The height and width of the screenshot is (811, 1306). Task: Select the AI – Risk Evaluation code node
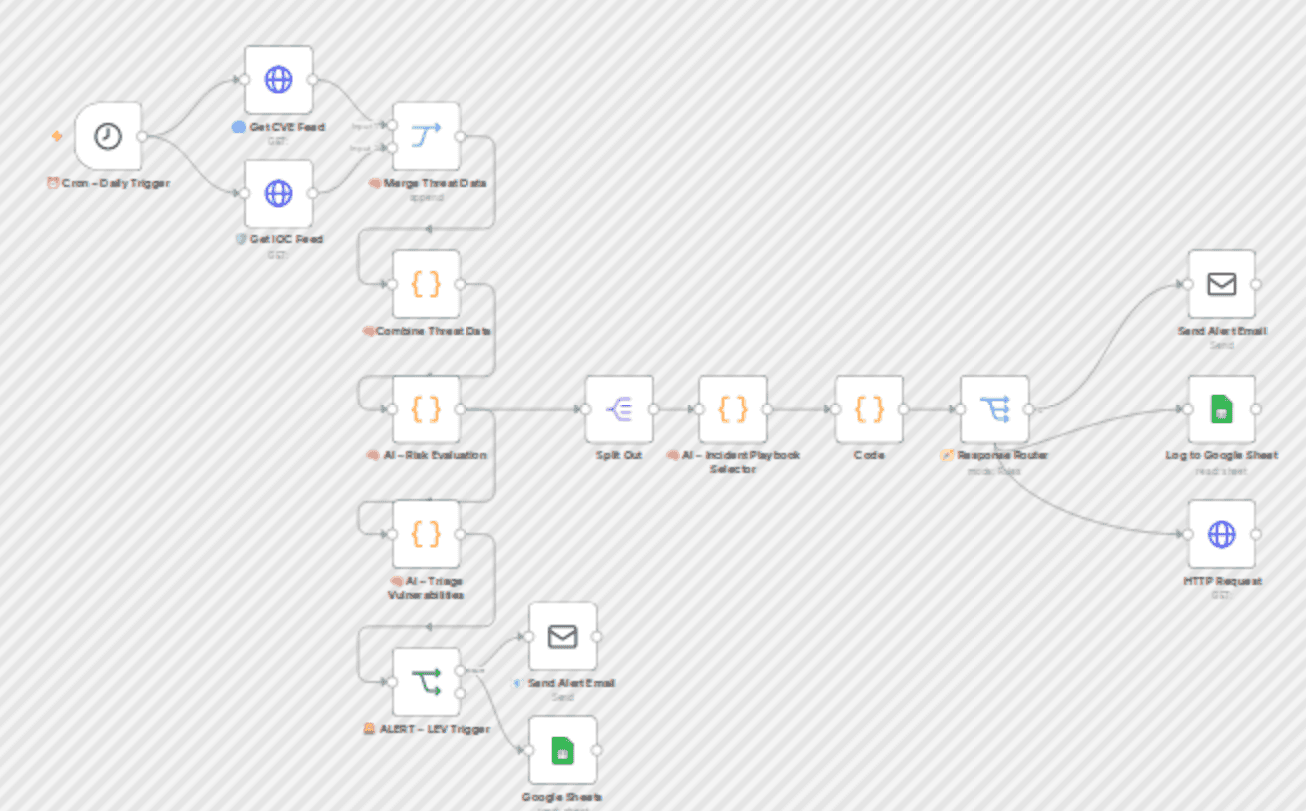[426, 409]
